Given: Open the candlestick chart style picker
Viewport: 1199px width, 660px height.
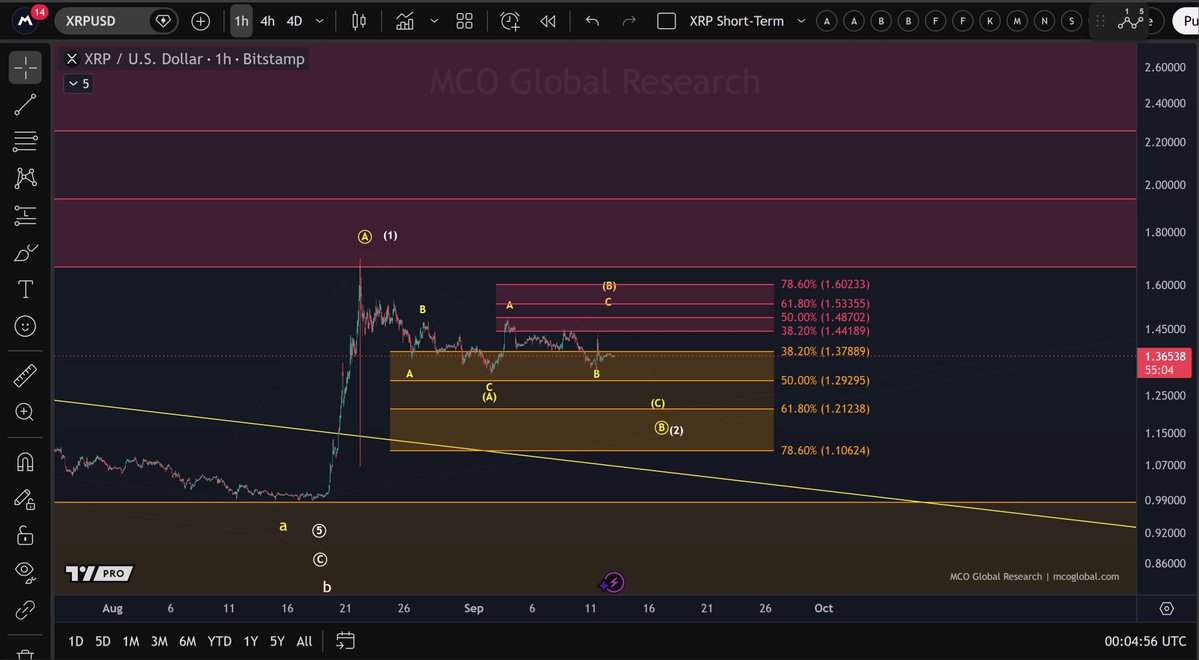Looking at the screenshot, I should click(359, 21).
